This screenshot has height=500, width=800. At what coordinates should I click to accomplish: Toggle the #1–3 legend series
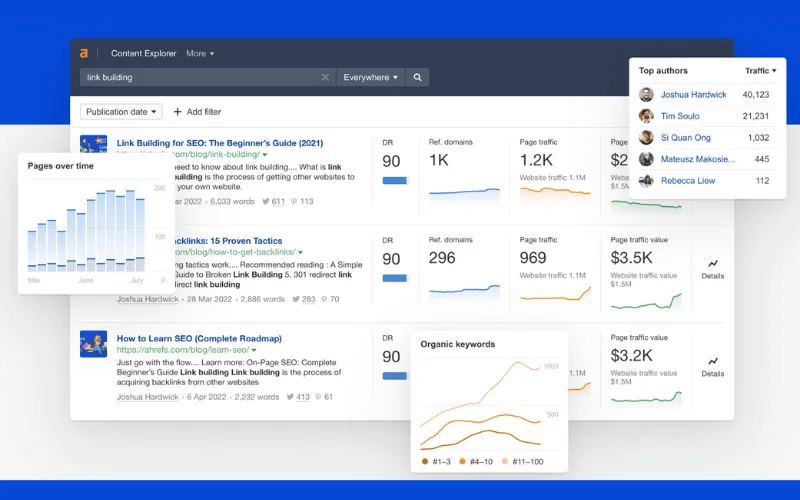pos(436,462)
